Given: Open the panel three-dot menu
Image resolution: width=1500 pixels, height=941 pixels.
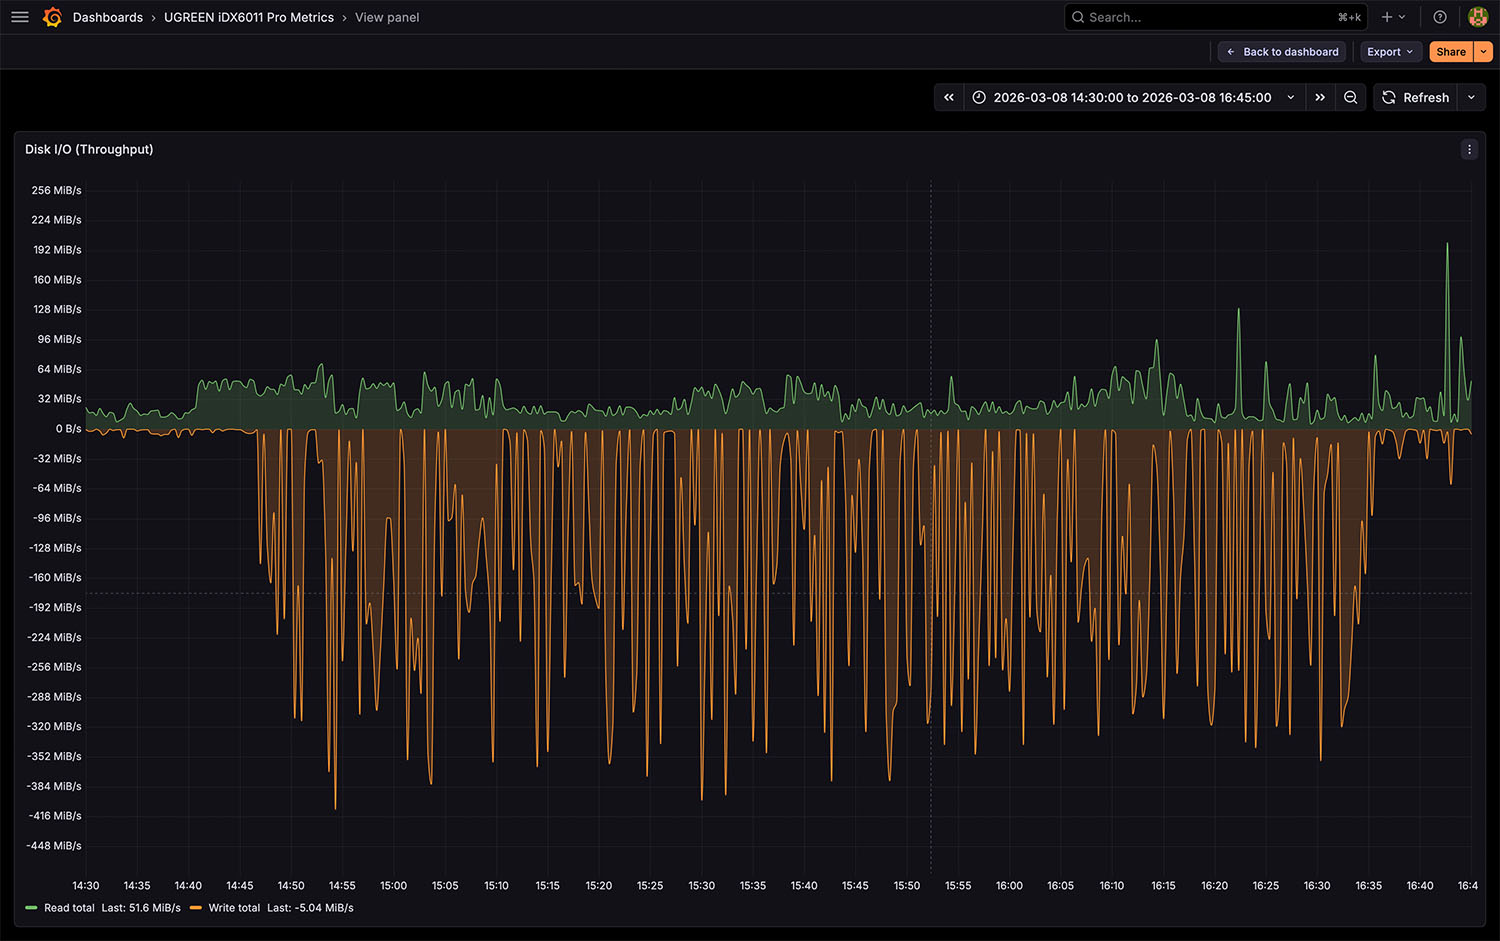Looking at the screenshot, I should click(x=1469, y=149).
